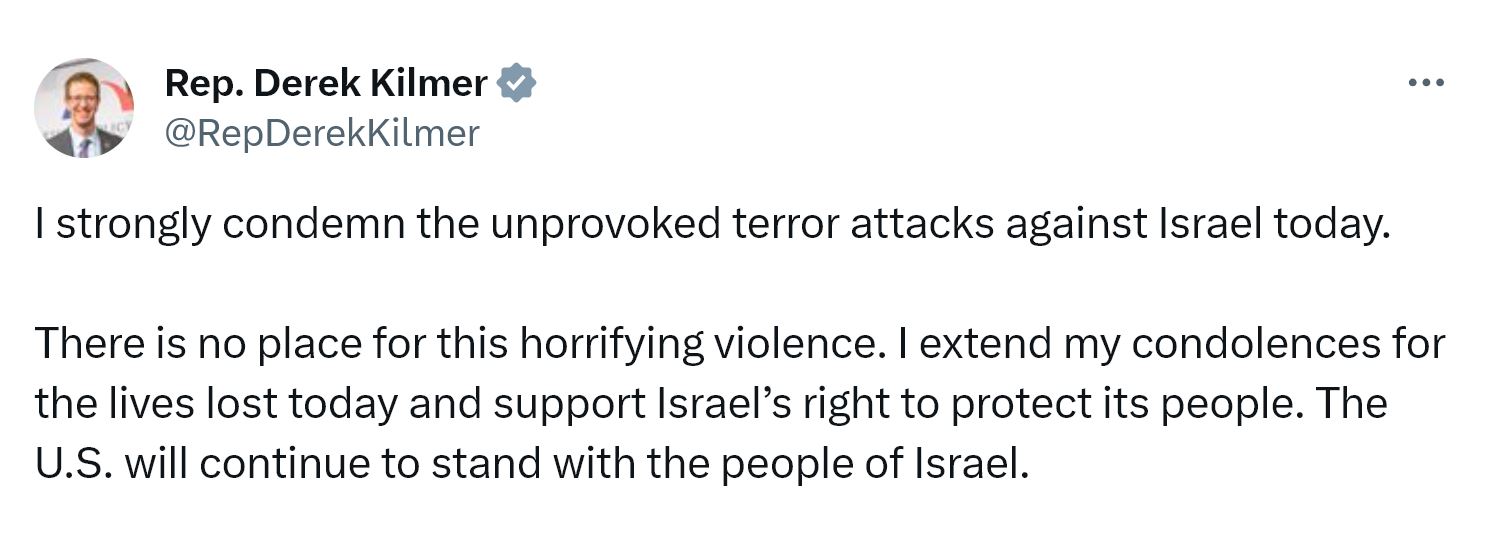Click the last line starting with "U.S."
Screen dimensions: 1486x539
[x=530, y=464]
